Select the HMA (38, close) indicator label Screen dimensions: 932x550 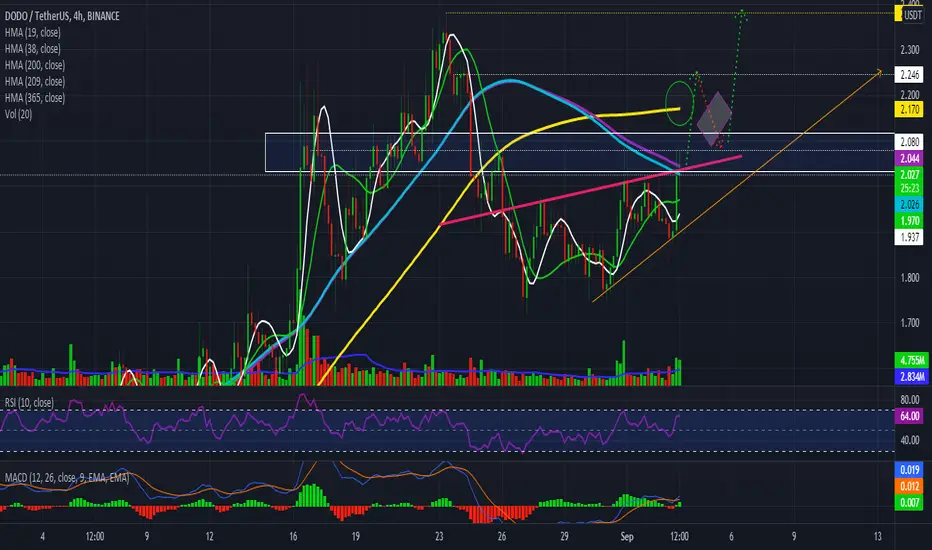point(33,49)
